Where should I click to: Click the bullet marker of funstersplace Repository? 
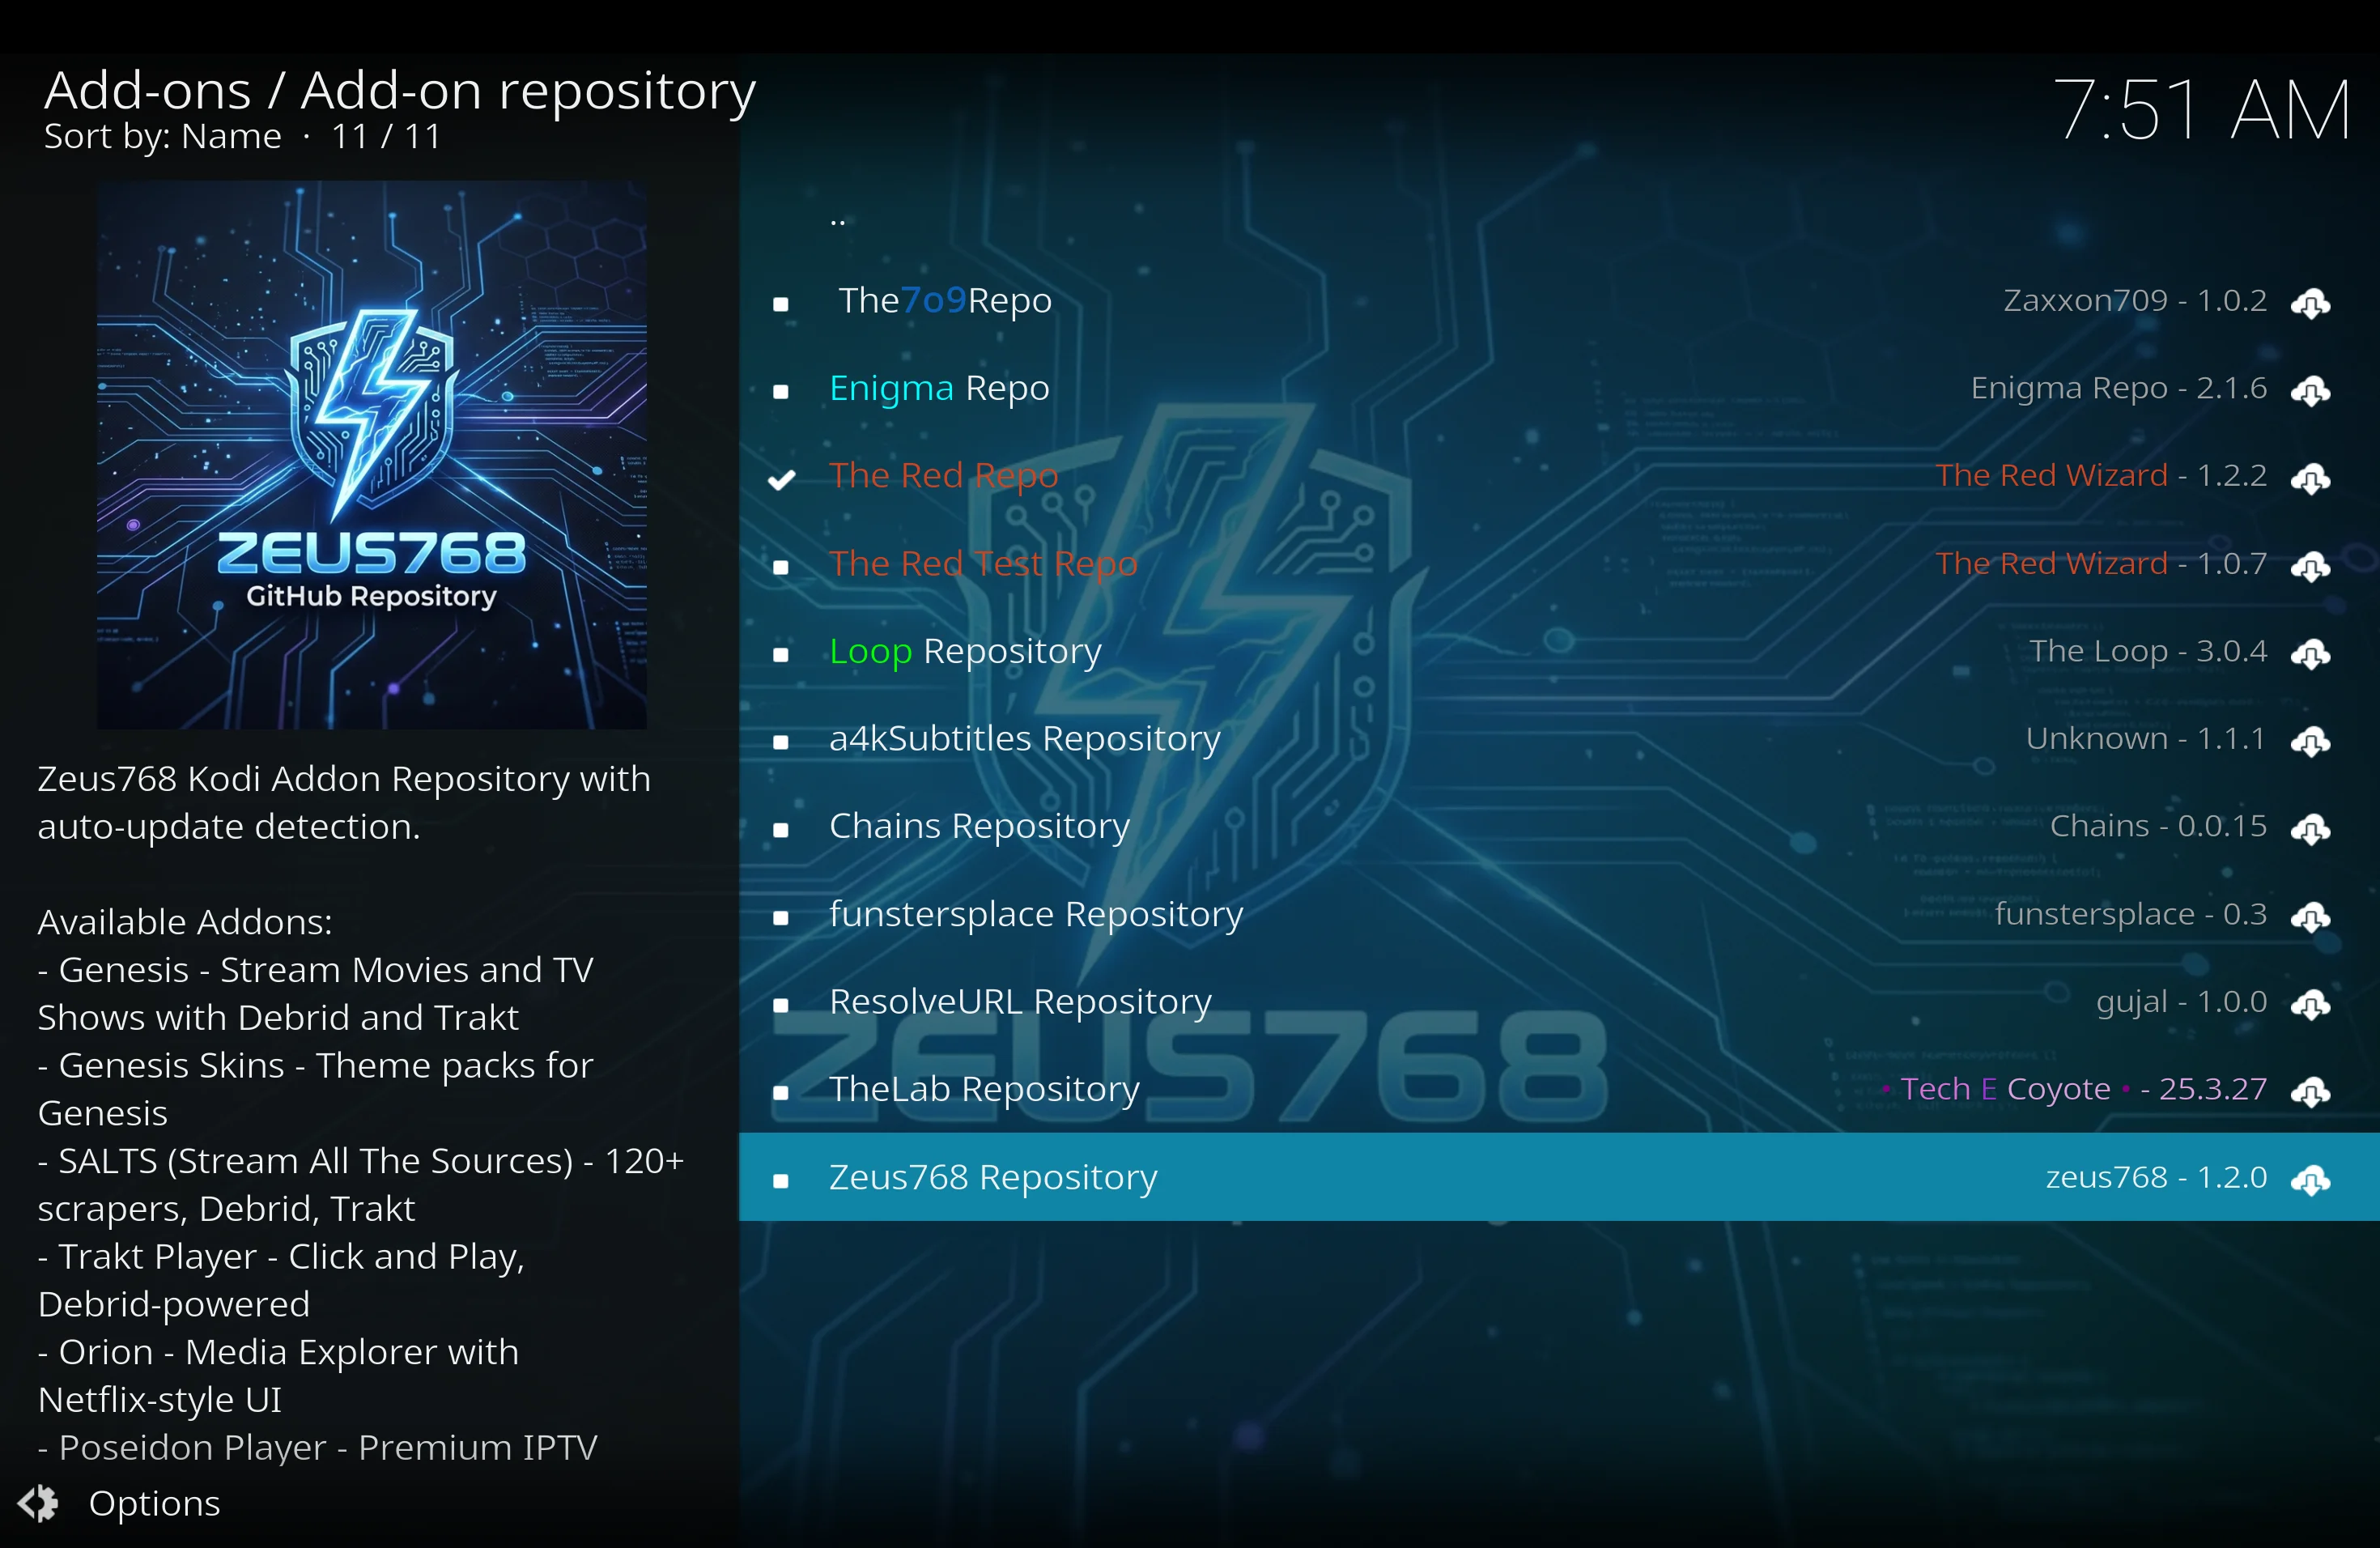pyautogui.click(x=781, y=917)
